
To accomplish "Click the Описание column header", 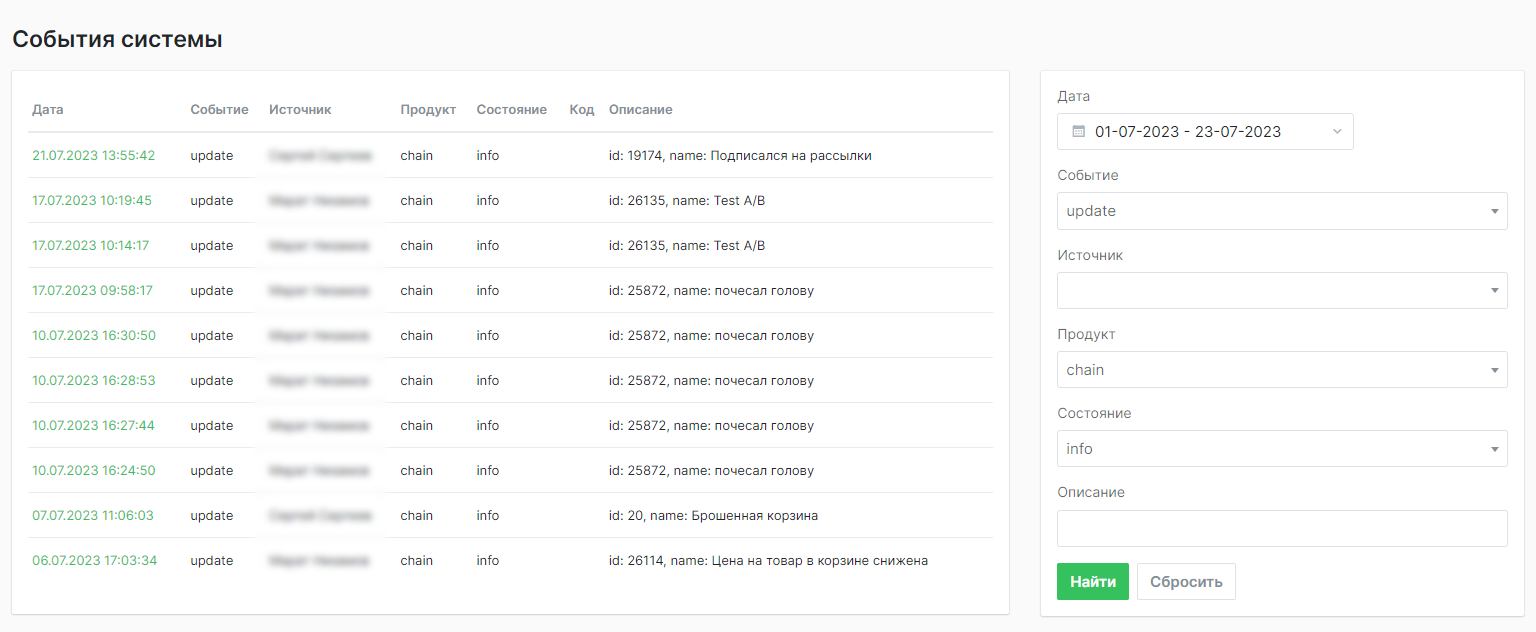I will tap(640, 109).
